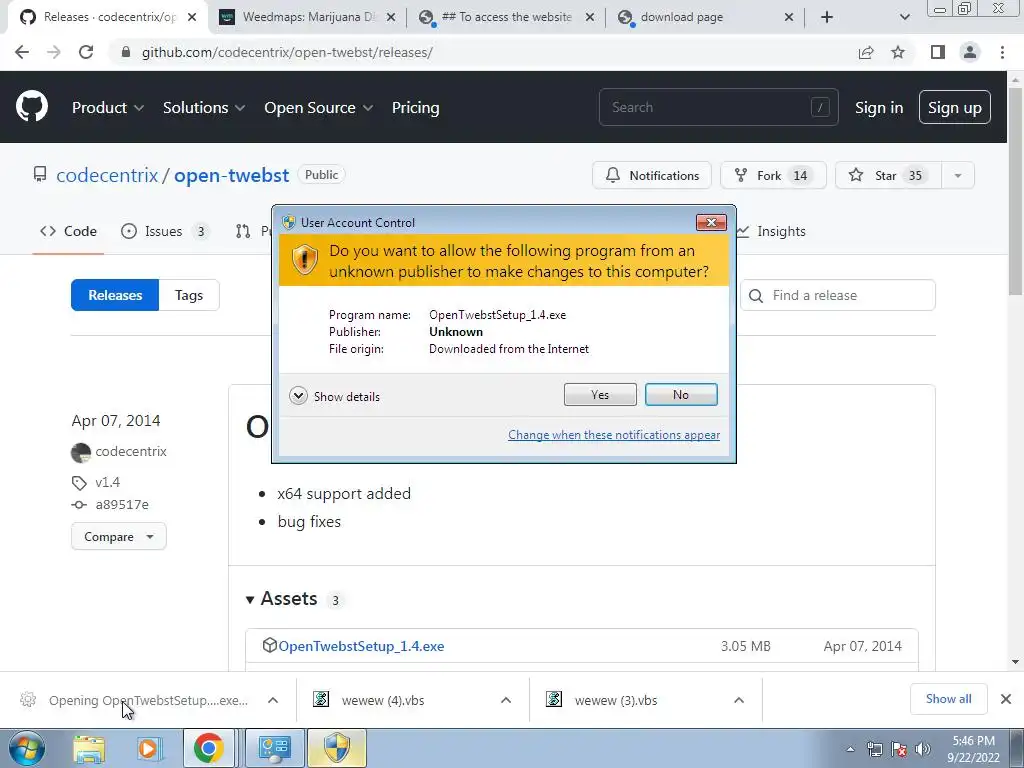Fork the repository with the Fork button
Viewport: 1024px width, 768px height.
773,176
